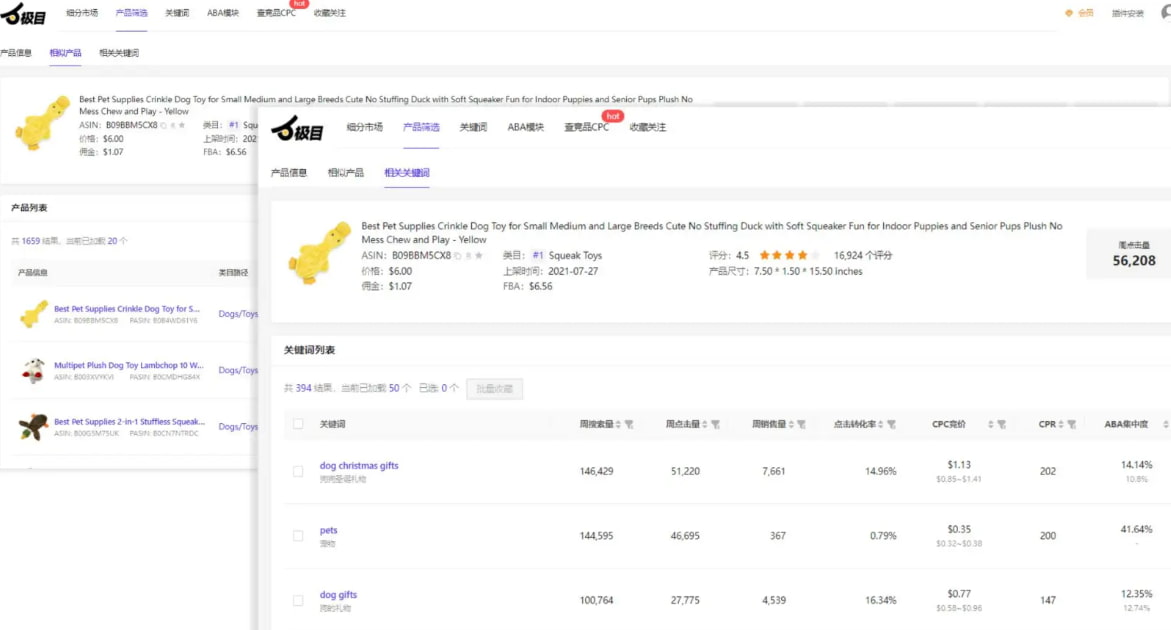Screen dimensions: 1171x630
Task: Check the select-all box in 关键词 header
Action: 298,424
